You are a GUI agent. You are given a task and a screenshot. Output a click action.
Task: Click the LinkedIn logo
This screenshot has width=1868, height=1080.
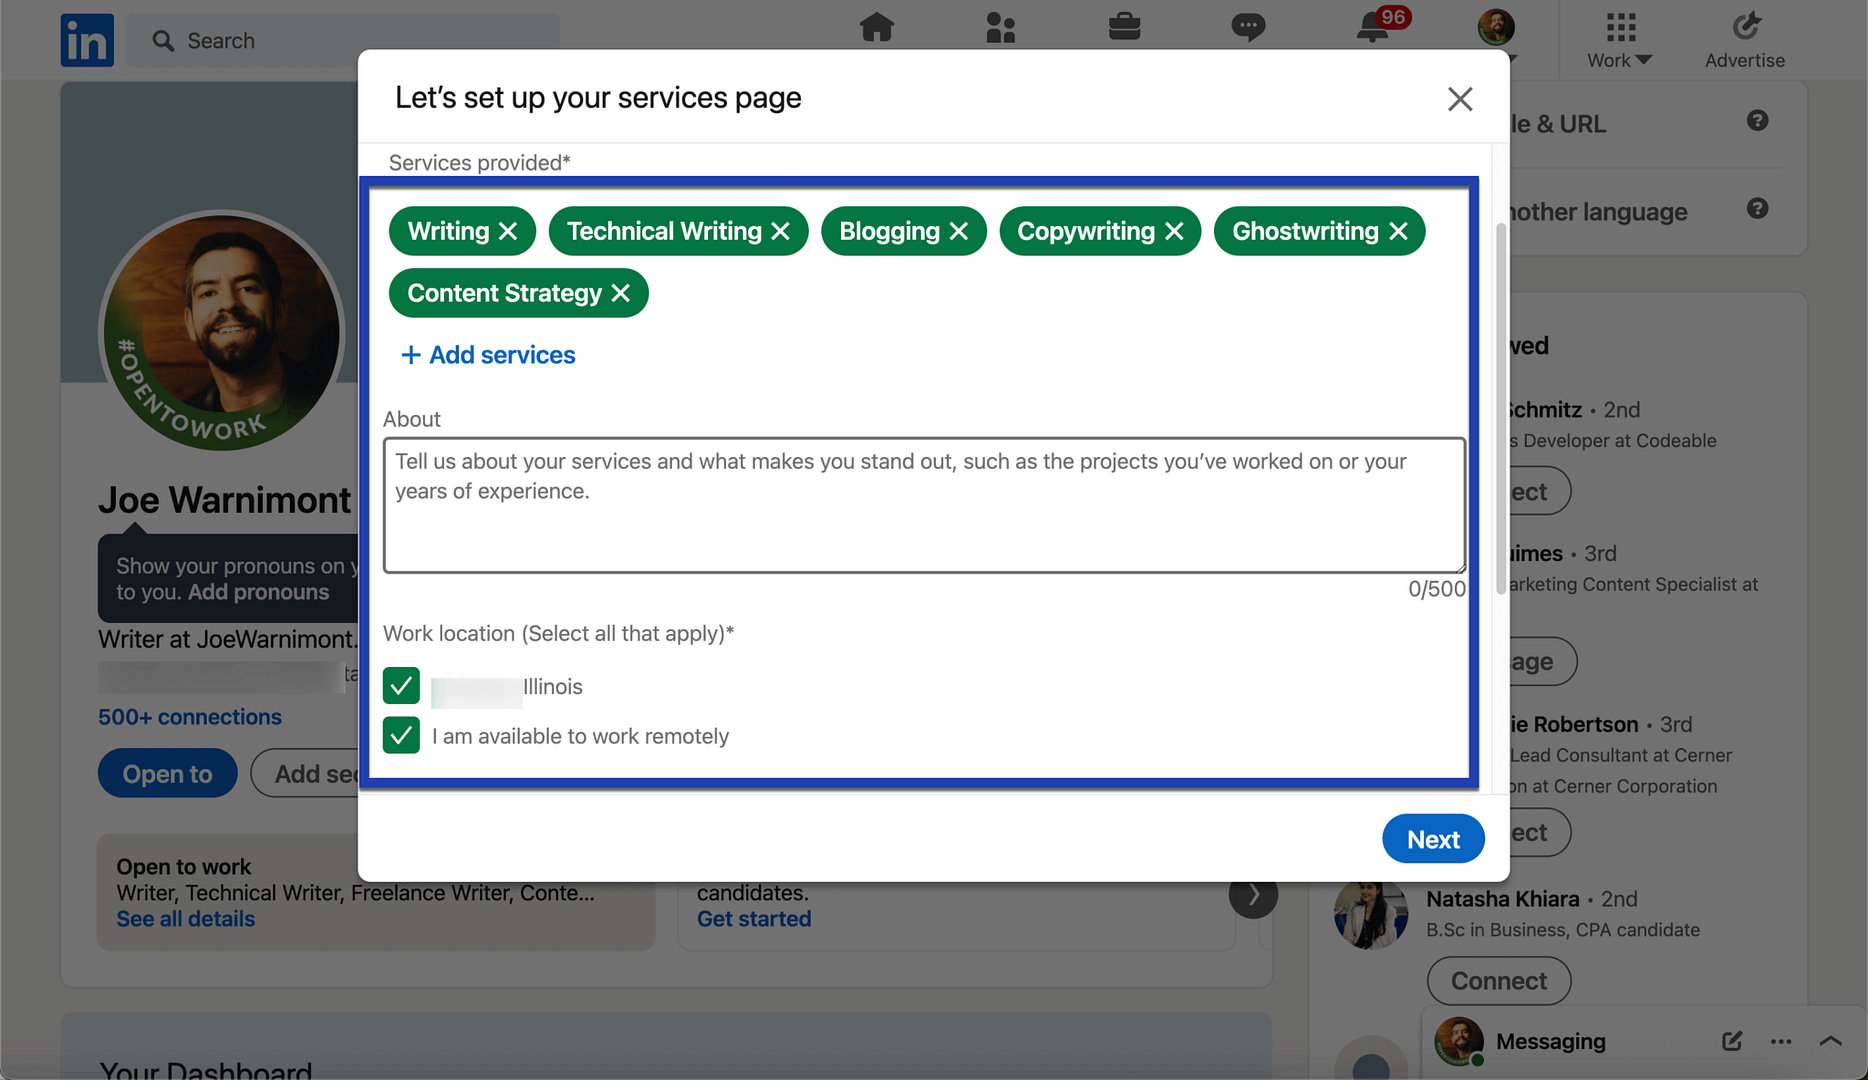87,40
